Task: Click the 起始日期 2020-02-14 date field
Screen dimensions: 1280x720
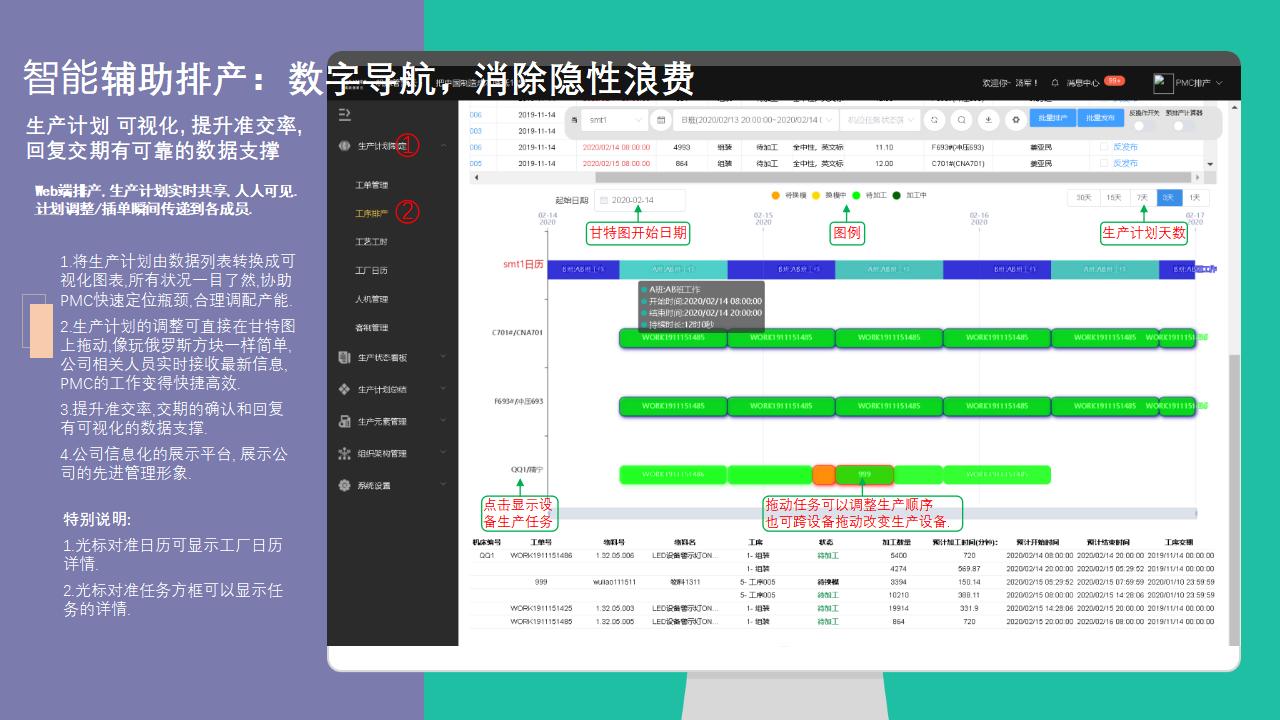Action: pyautogui.click(x=640, y=200)
